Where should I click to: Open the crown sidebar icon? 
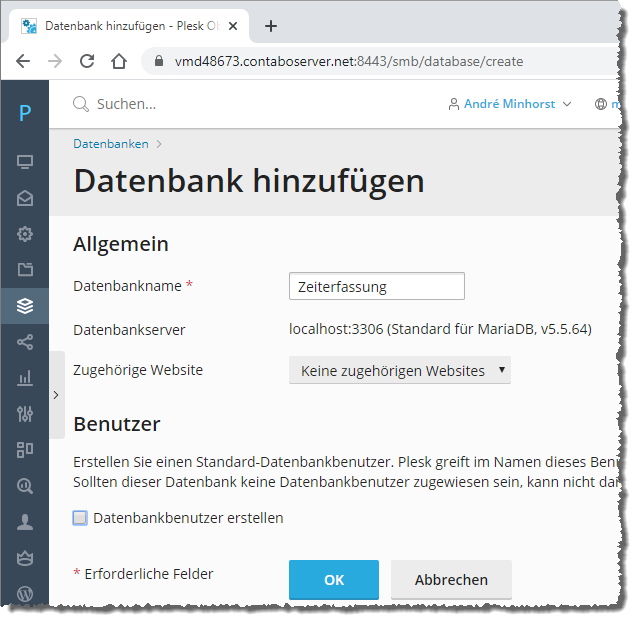(x=25, y=558)
